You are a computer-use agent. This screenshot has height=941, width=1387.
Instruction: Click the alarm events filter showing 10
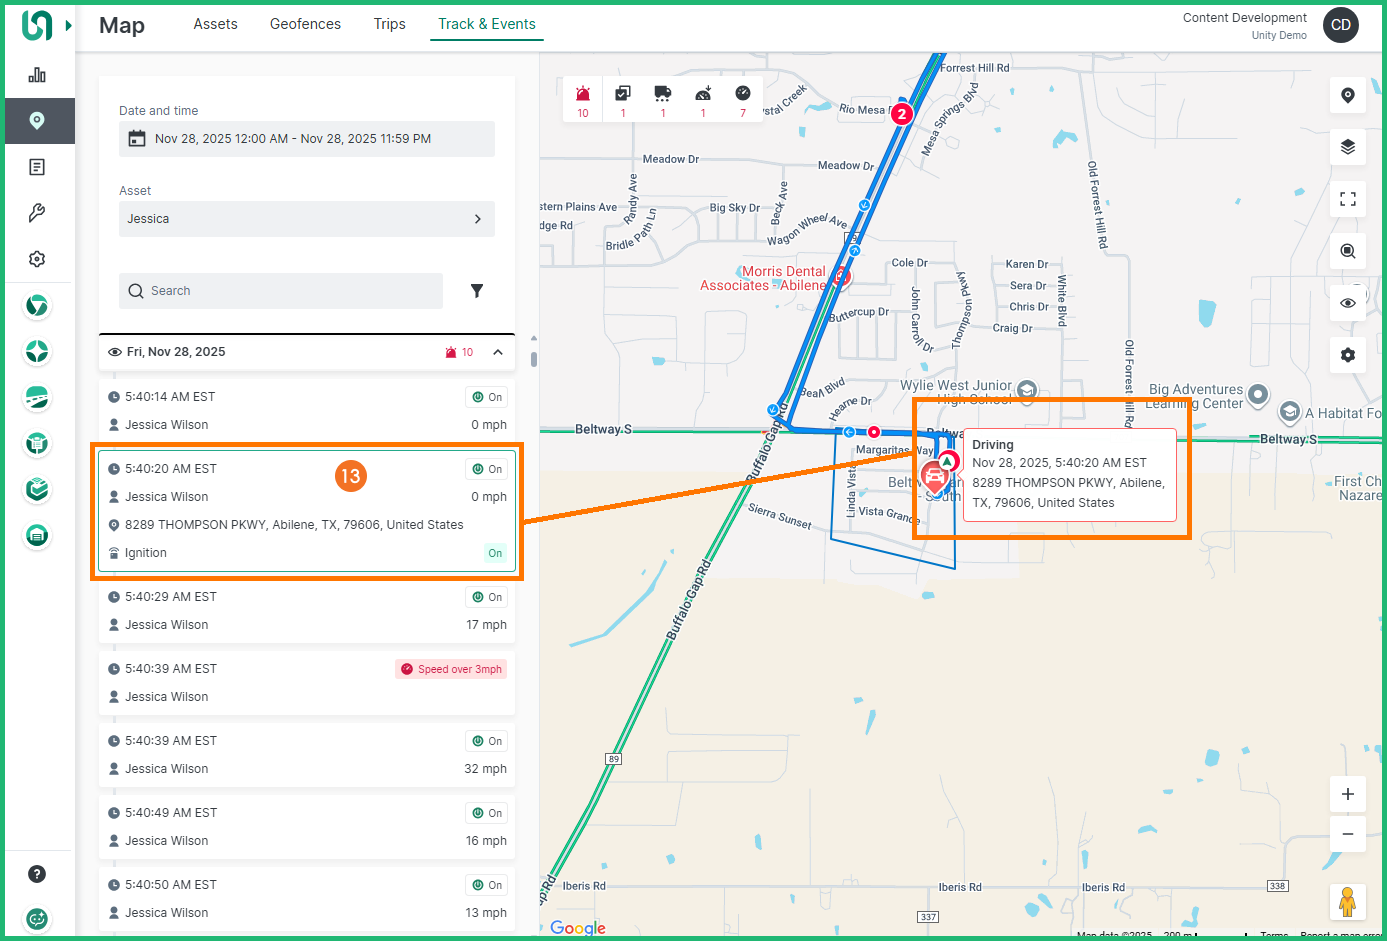pos(583,99)
